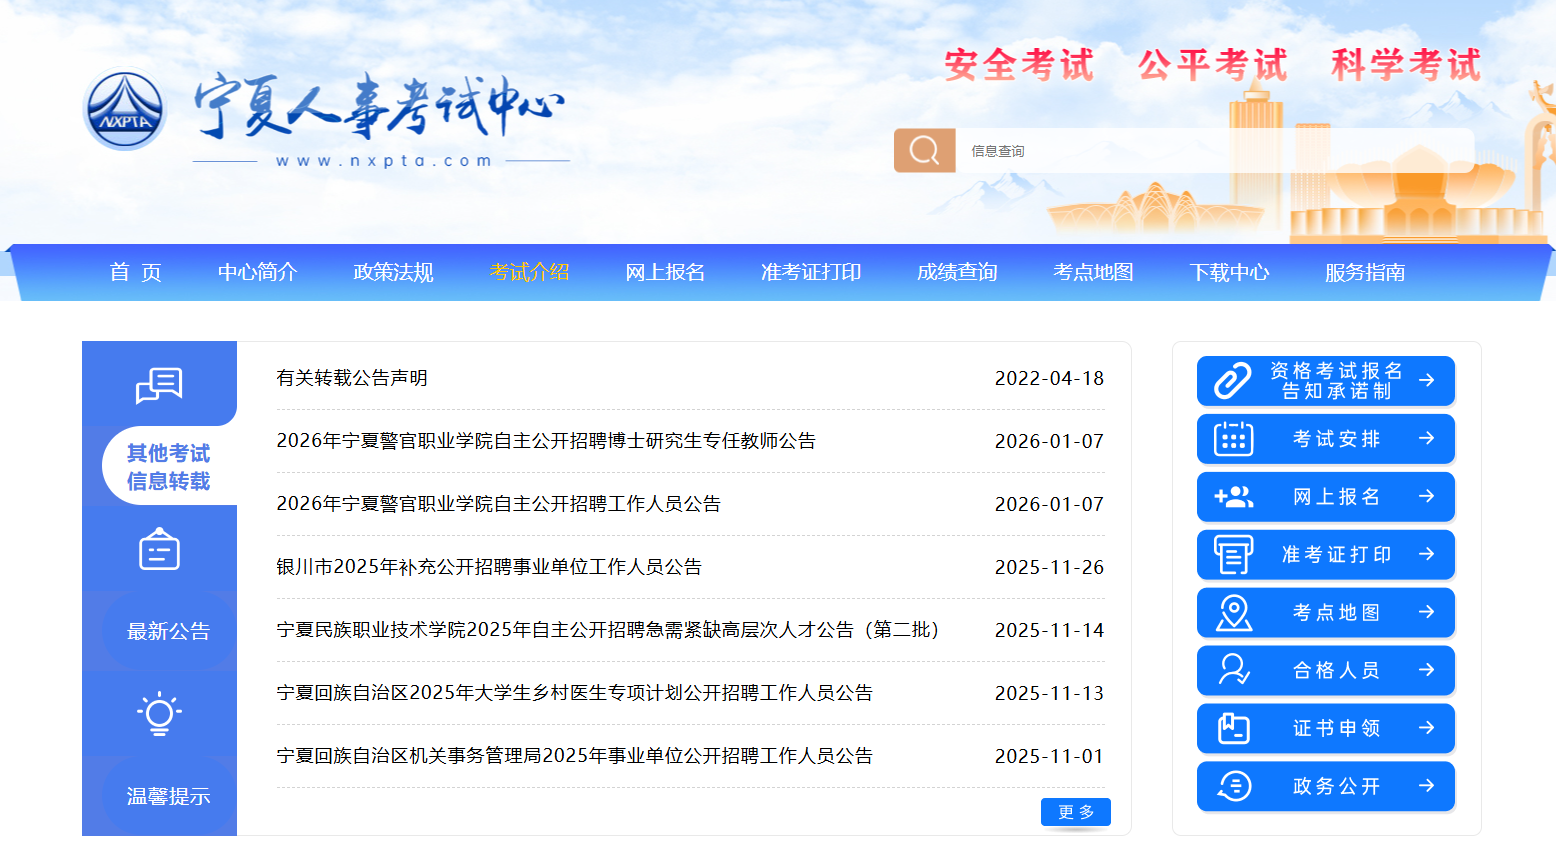The image size is (1556, 854).
Task: Click the paperclip icon on 资格考试报名告知承诺制
Action: click(x=1233, y=381)
